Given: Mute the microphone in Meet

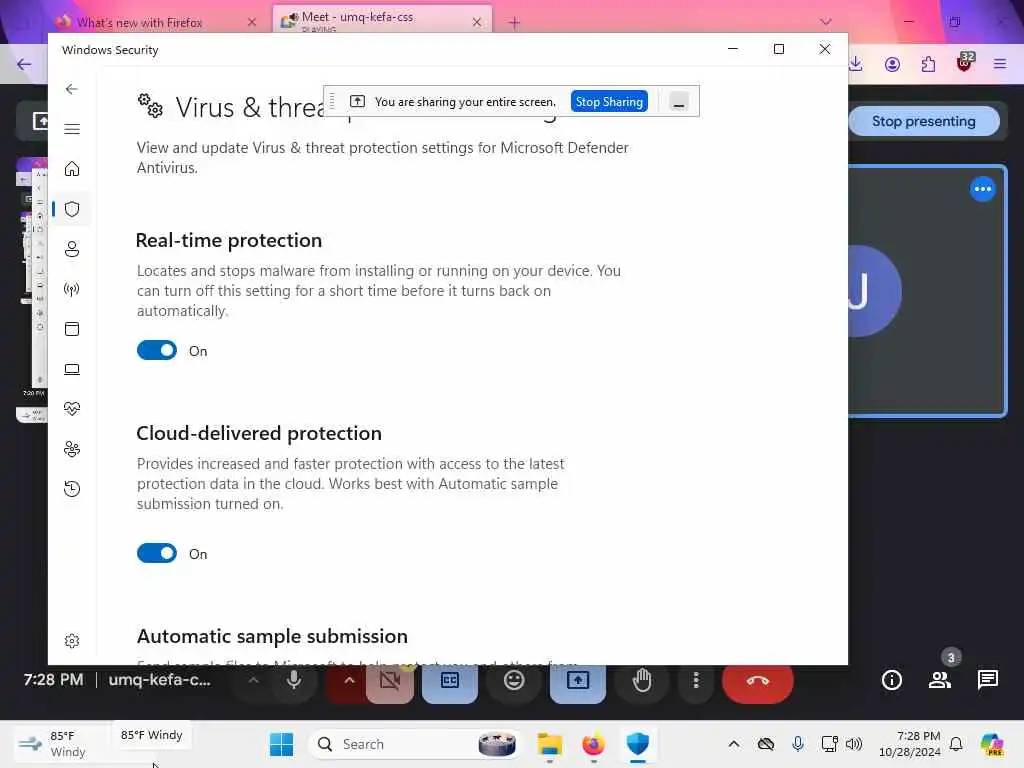Looking at the screenshot, I should point(294,680).
